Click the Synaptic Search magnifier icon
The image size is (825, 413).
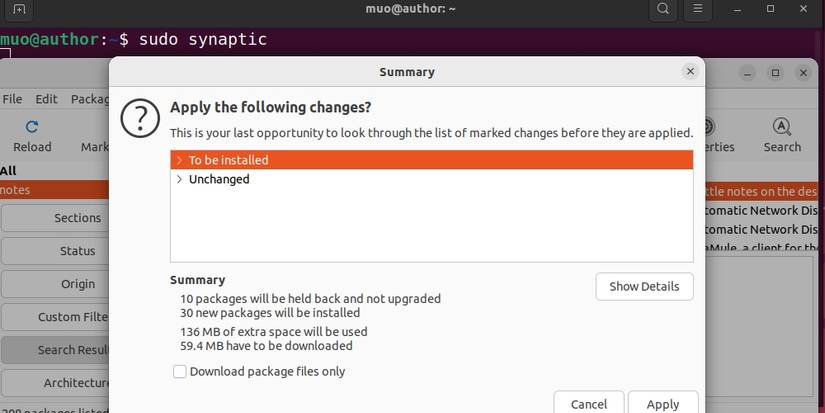[x=782, y=127]
